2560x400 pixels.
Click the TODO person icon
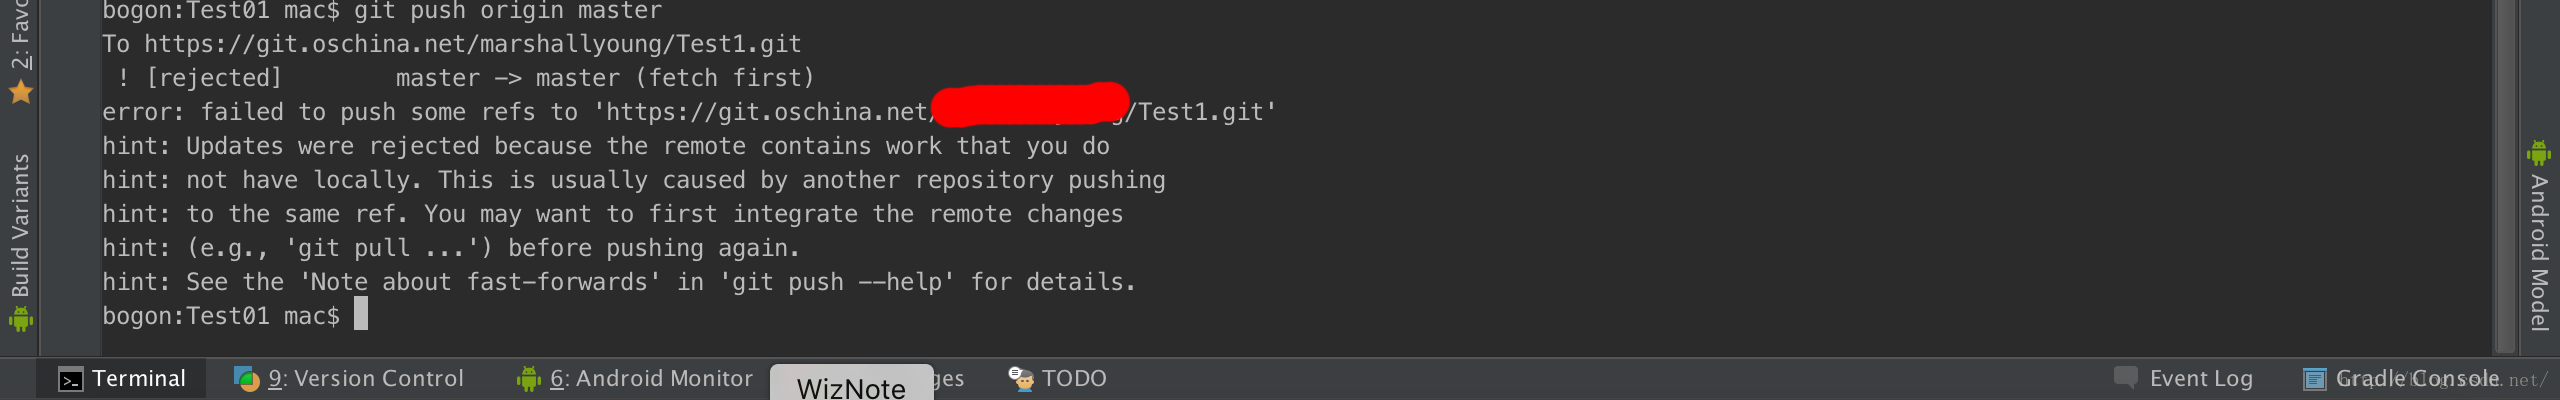click(x=1021, y=379)
